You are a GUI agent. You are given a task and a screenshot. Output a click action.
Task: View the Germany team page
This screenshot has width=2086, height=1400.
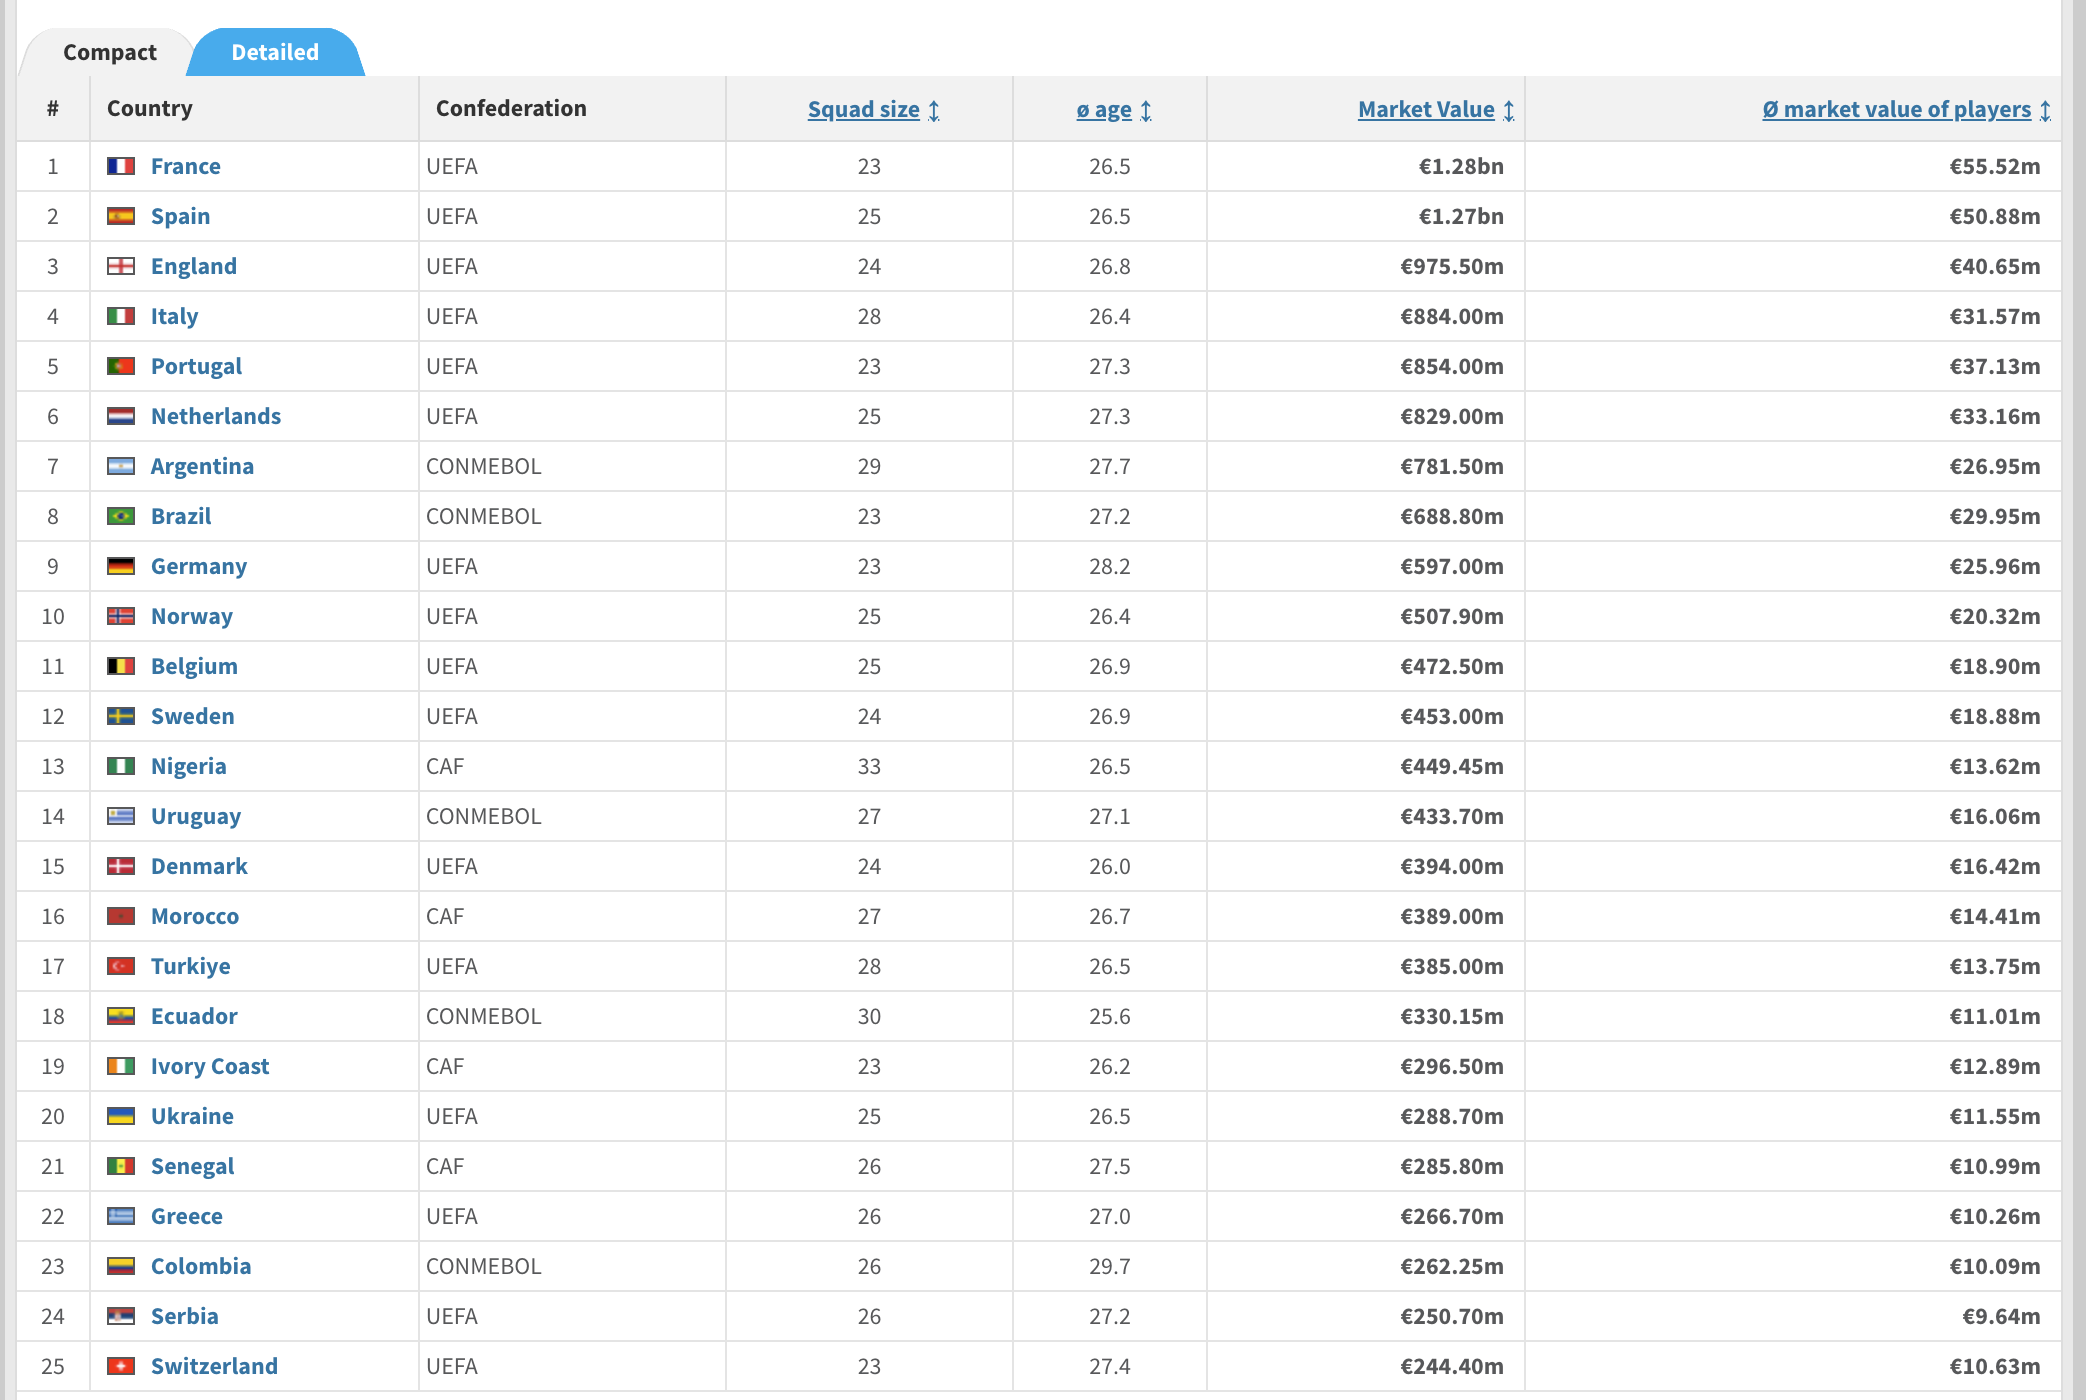pos(199,566)
